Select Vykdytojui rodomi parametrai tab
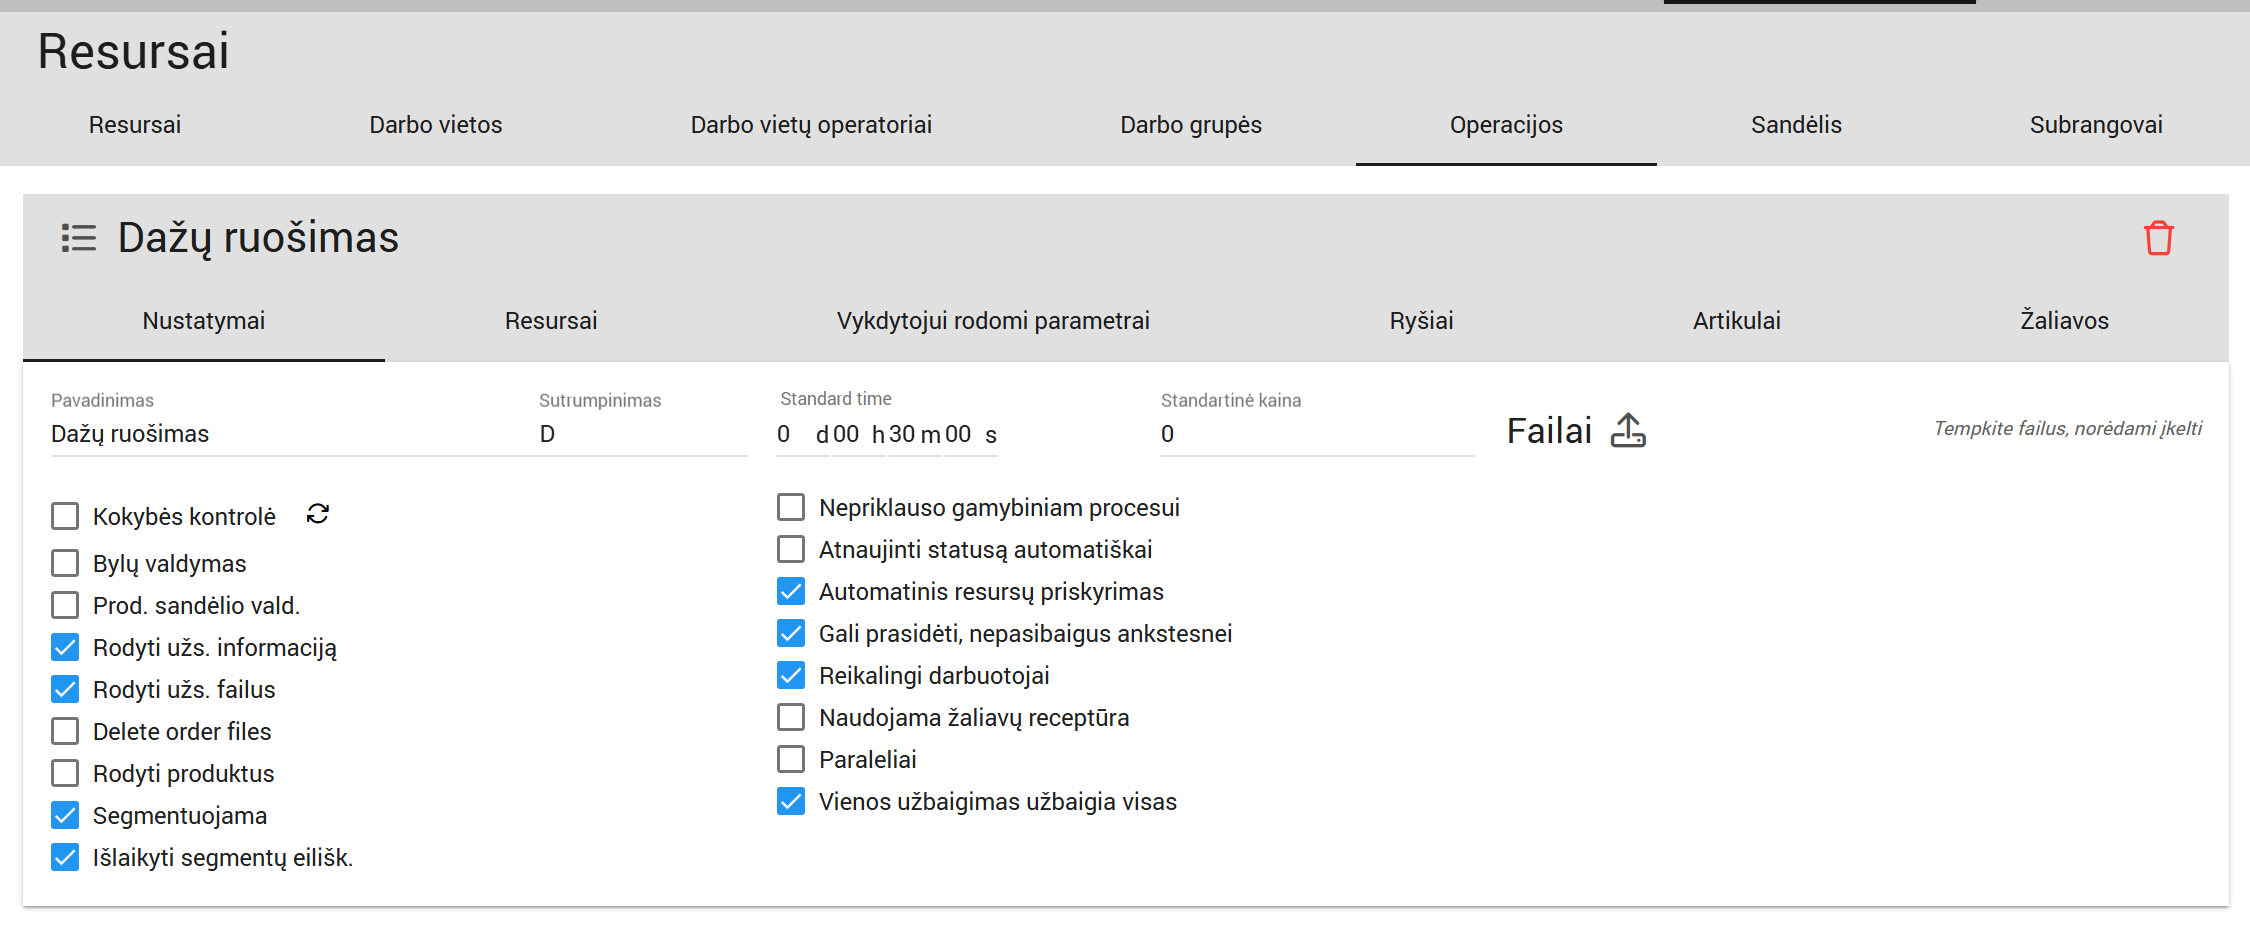The width and height of the screenshot is (2250, 932). point(992,321)
